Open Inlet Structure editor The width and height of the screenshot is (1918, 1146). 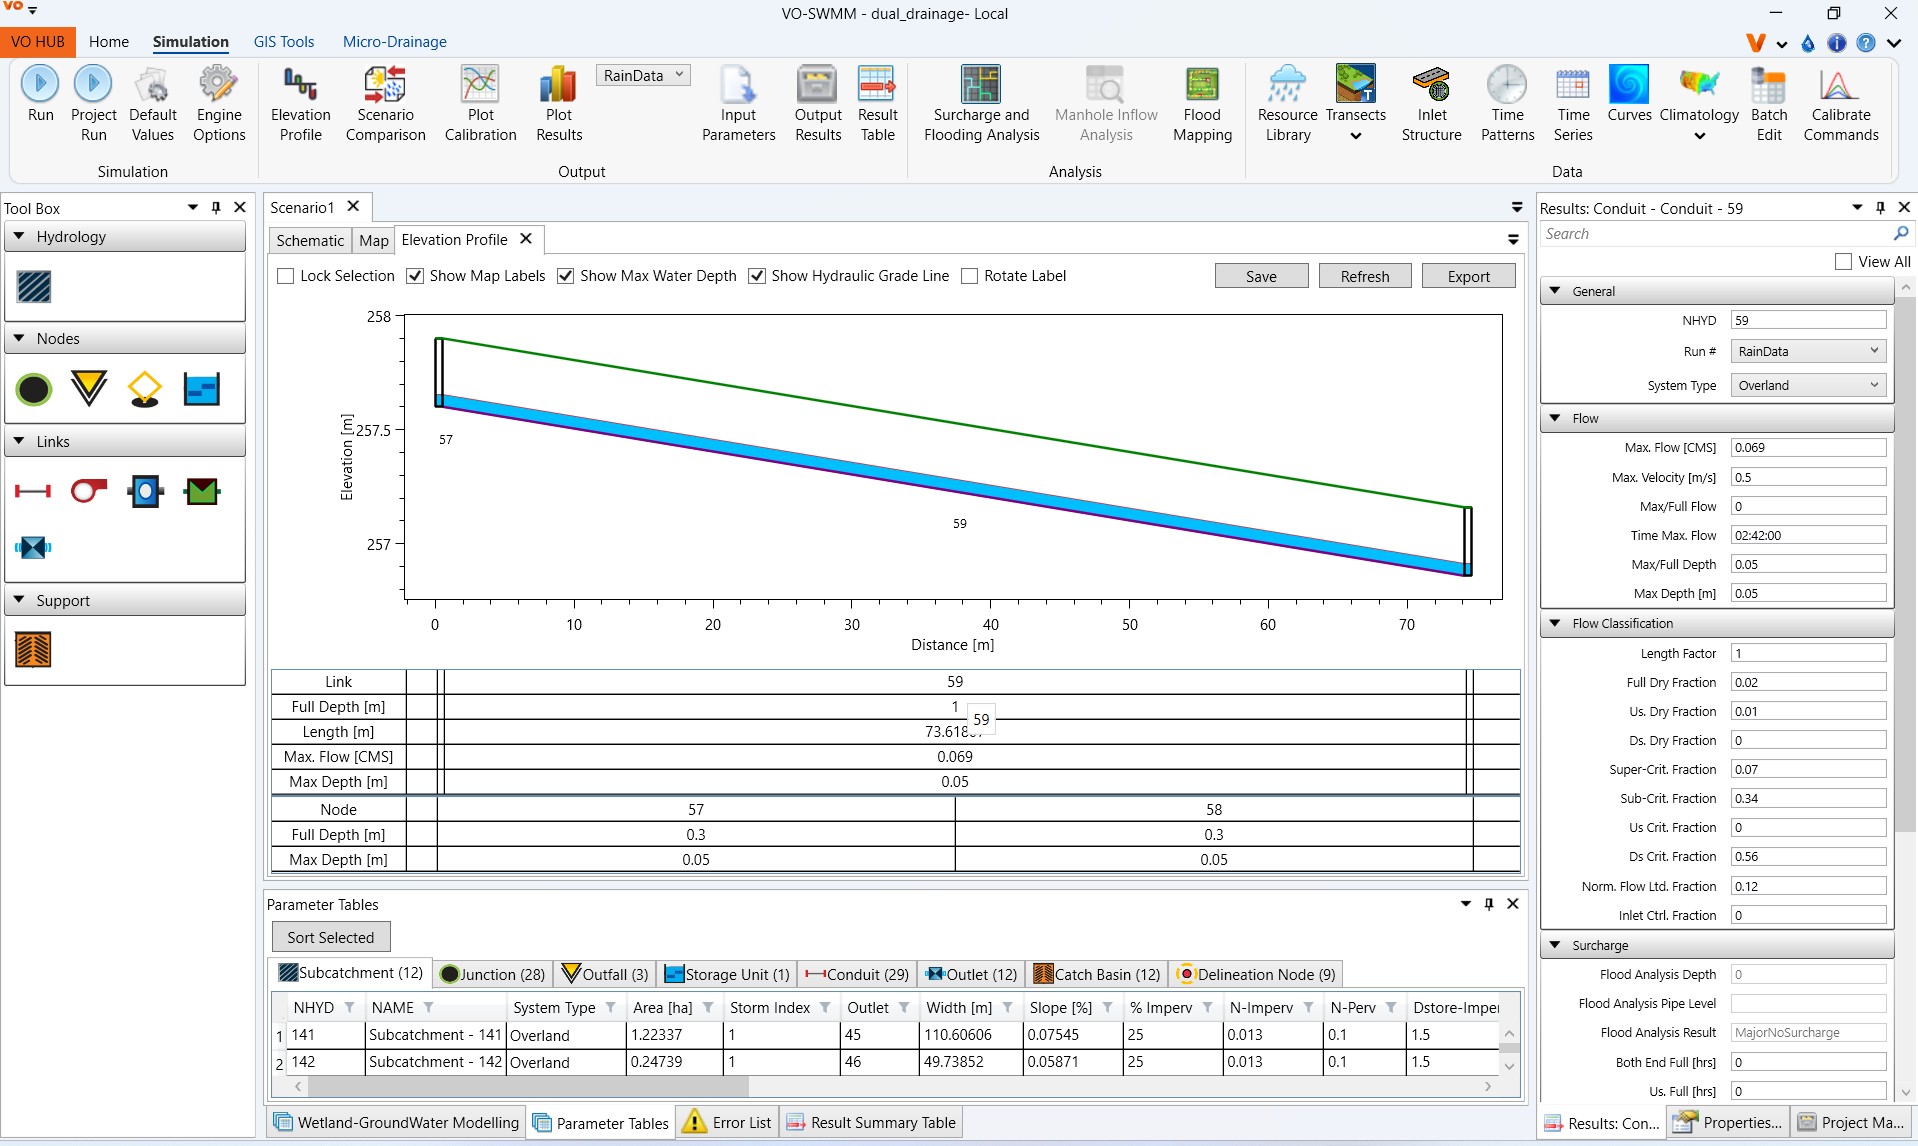click(x=1431, y=103)
